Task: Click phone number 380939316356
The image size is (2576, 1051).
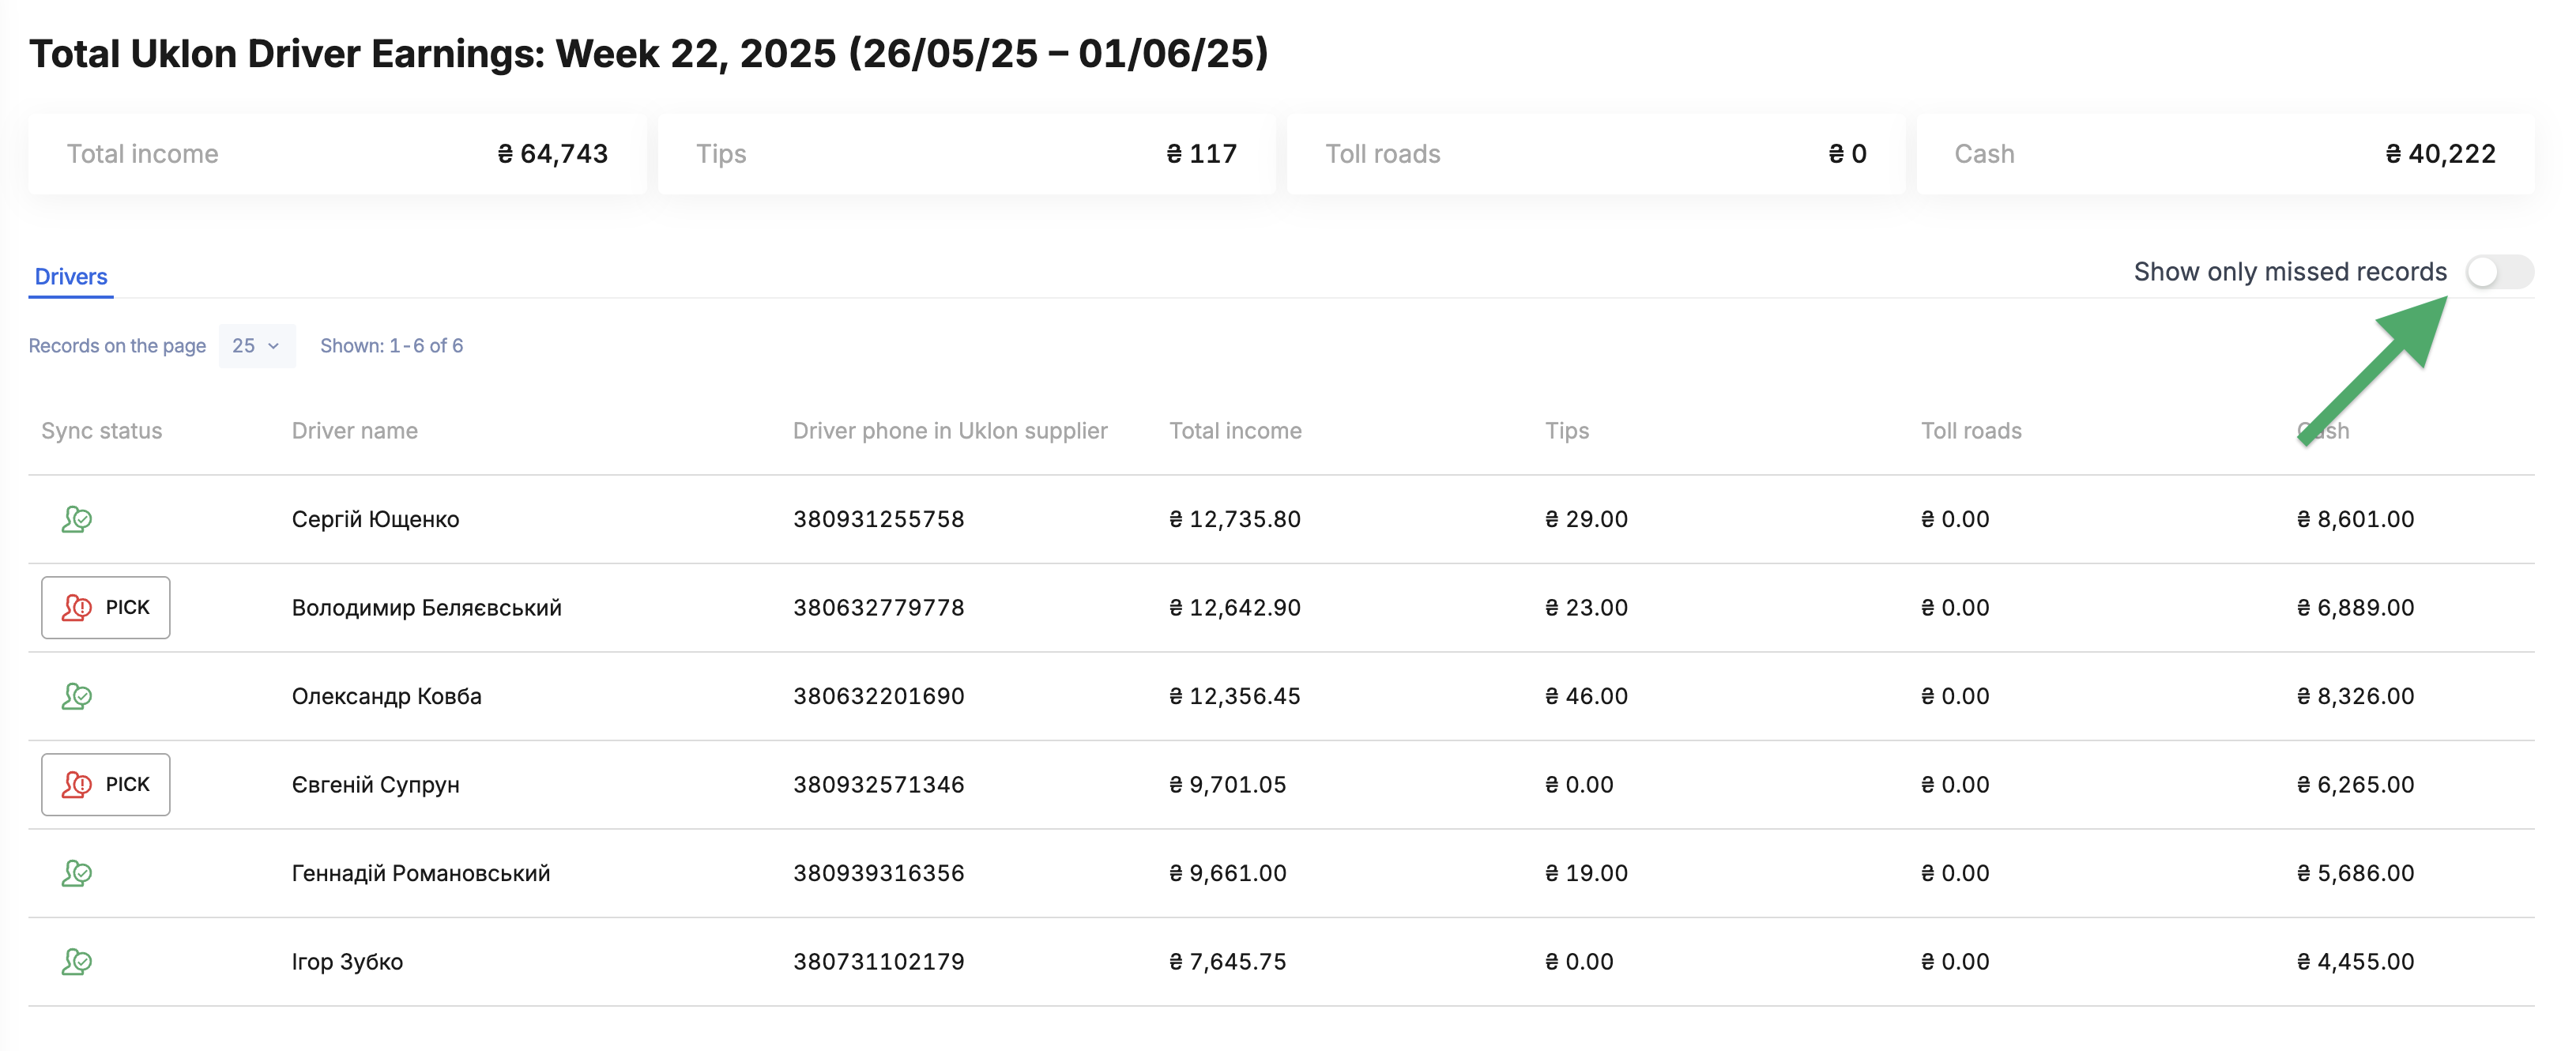Action: pyautogui.click(x=879, y=873)
